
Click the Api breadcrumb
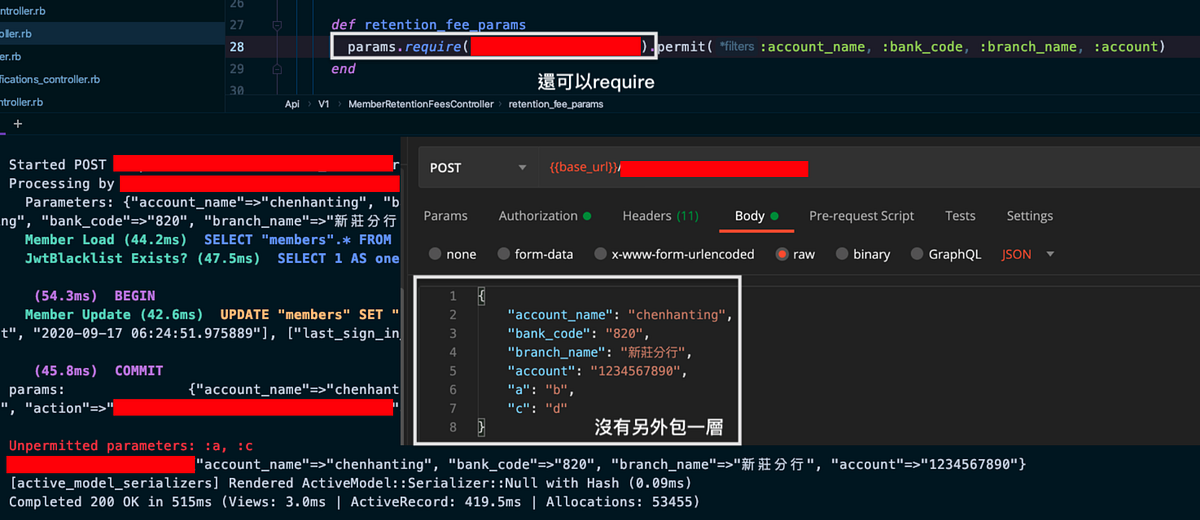coord(292,104)
